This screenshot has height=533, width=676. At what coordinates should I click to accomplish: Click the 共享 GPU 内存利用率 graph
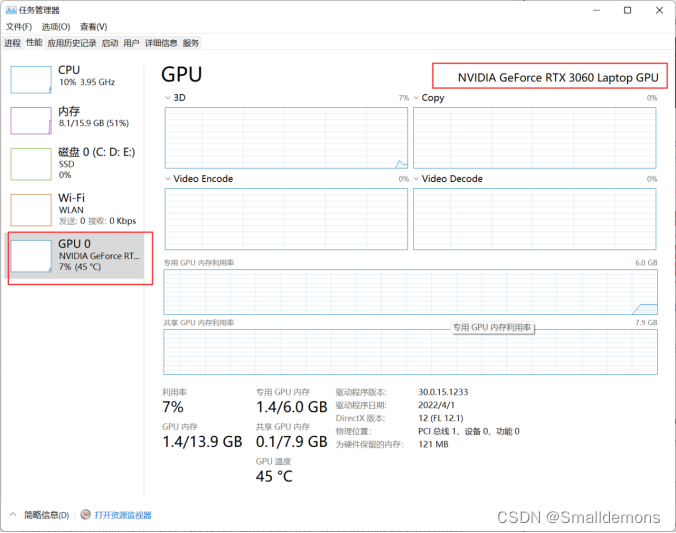coord(410,352)
